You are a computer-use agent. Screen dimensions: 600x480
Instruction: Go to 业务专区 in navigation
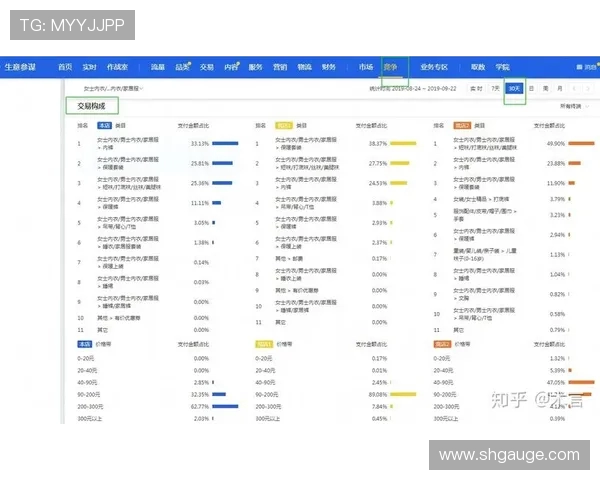tap(434, 67)
